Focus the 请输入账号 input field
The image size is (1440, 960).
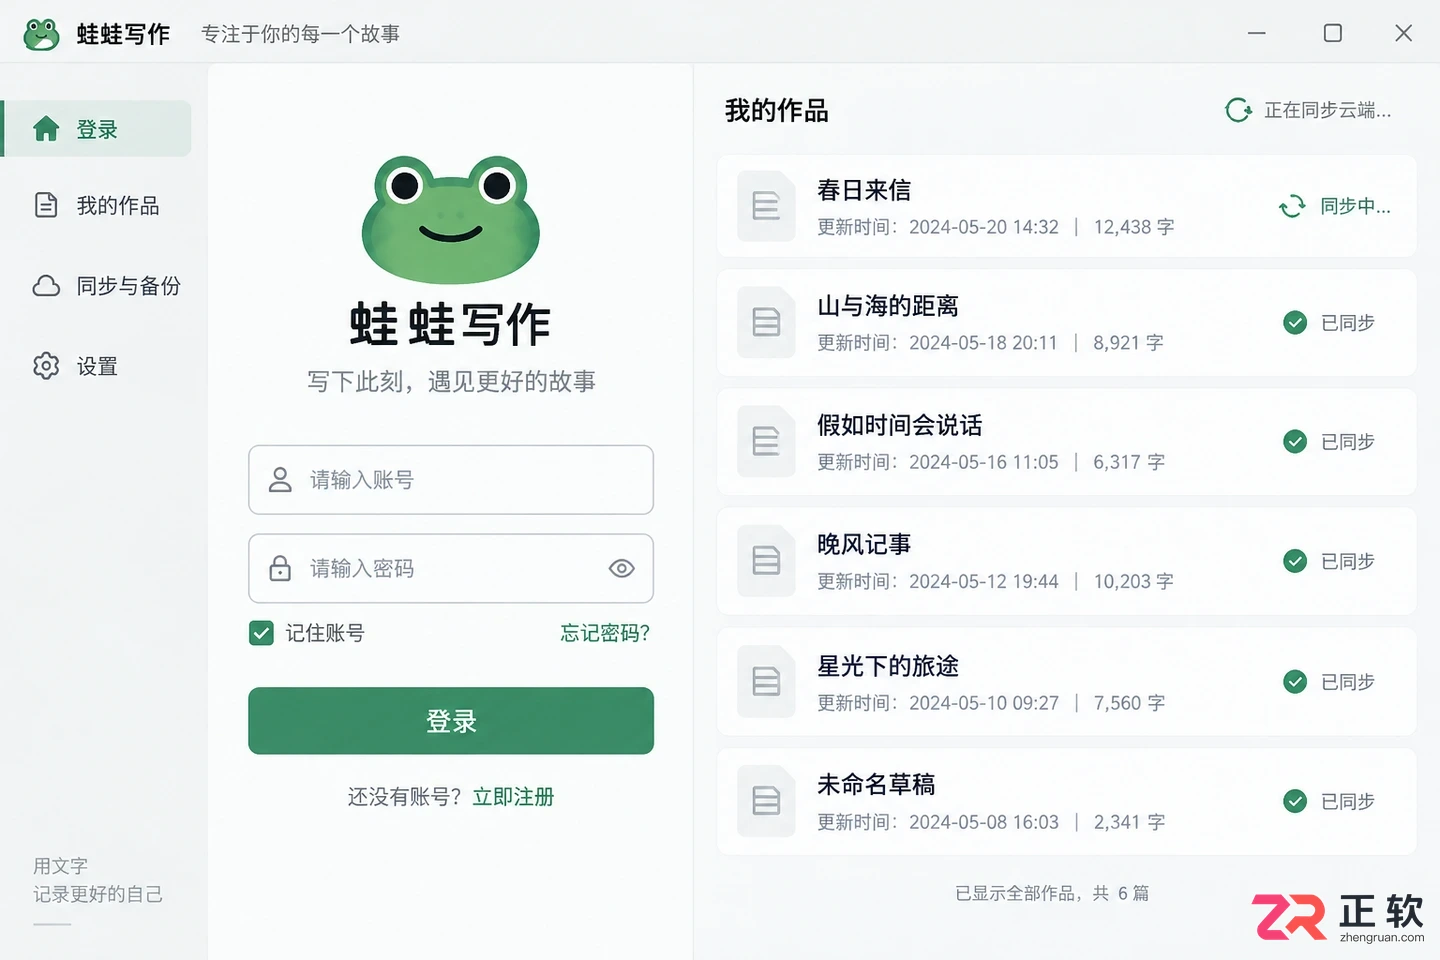tap(451, 480)
